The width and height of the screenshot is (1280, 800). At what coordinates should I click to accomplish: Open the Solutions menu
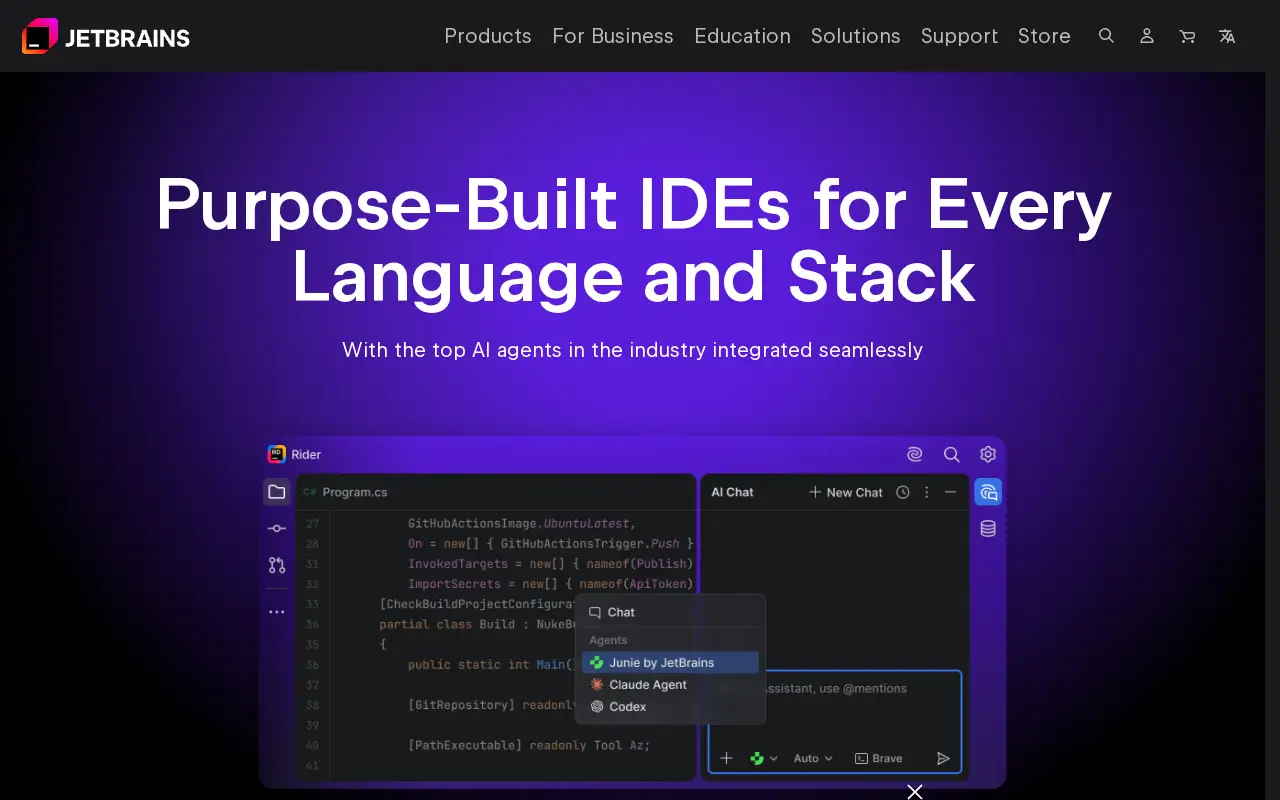855,36
